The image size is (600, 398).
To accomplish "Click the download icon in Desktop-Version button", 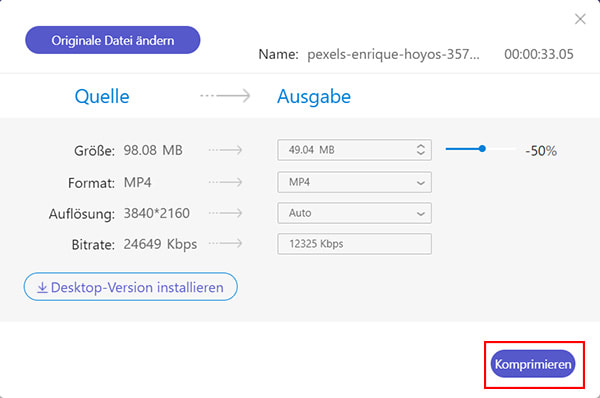I will click(42, 287).
